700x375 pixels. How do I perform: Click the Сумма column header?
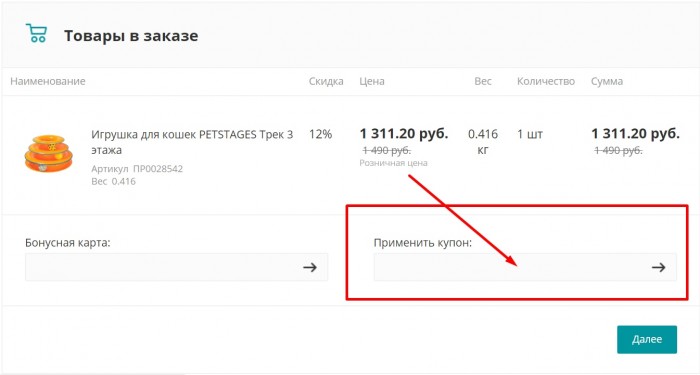[x=607, y=81]
